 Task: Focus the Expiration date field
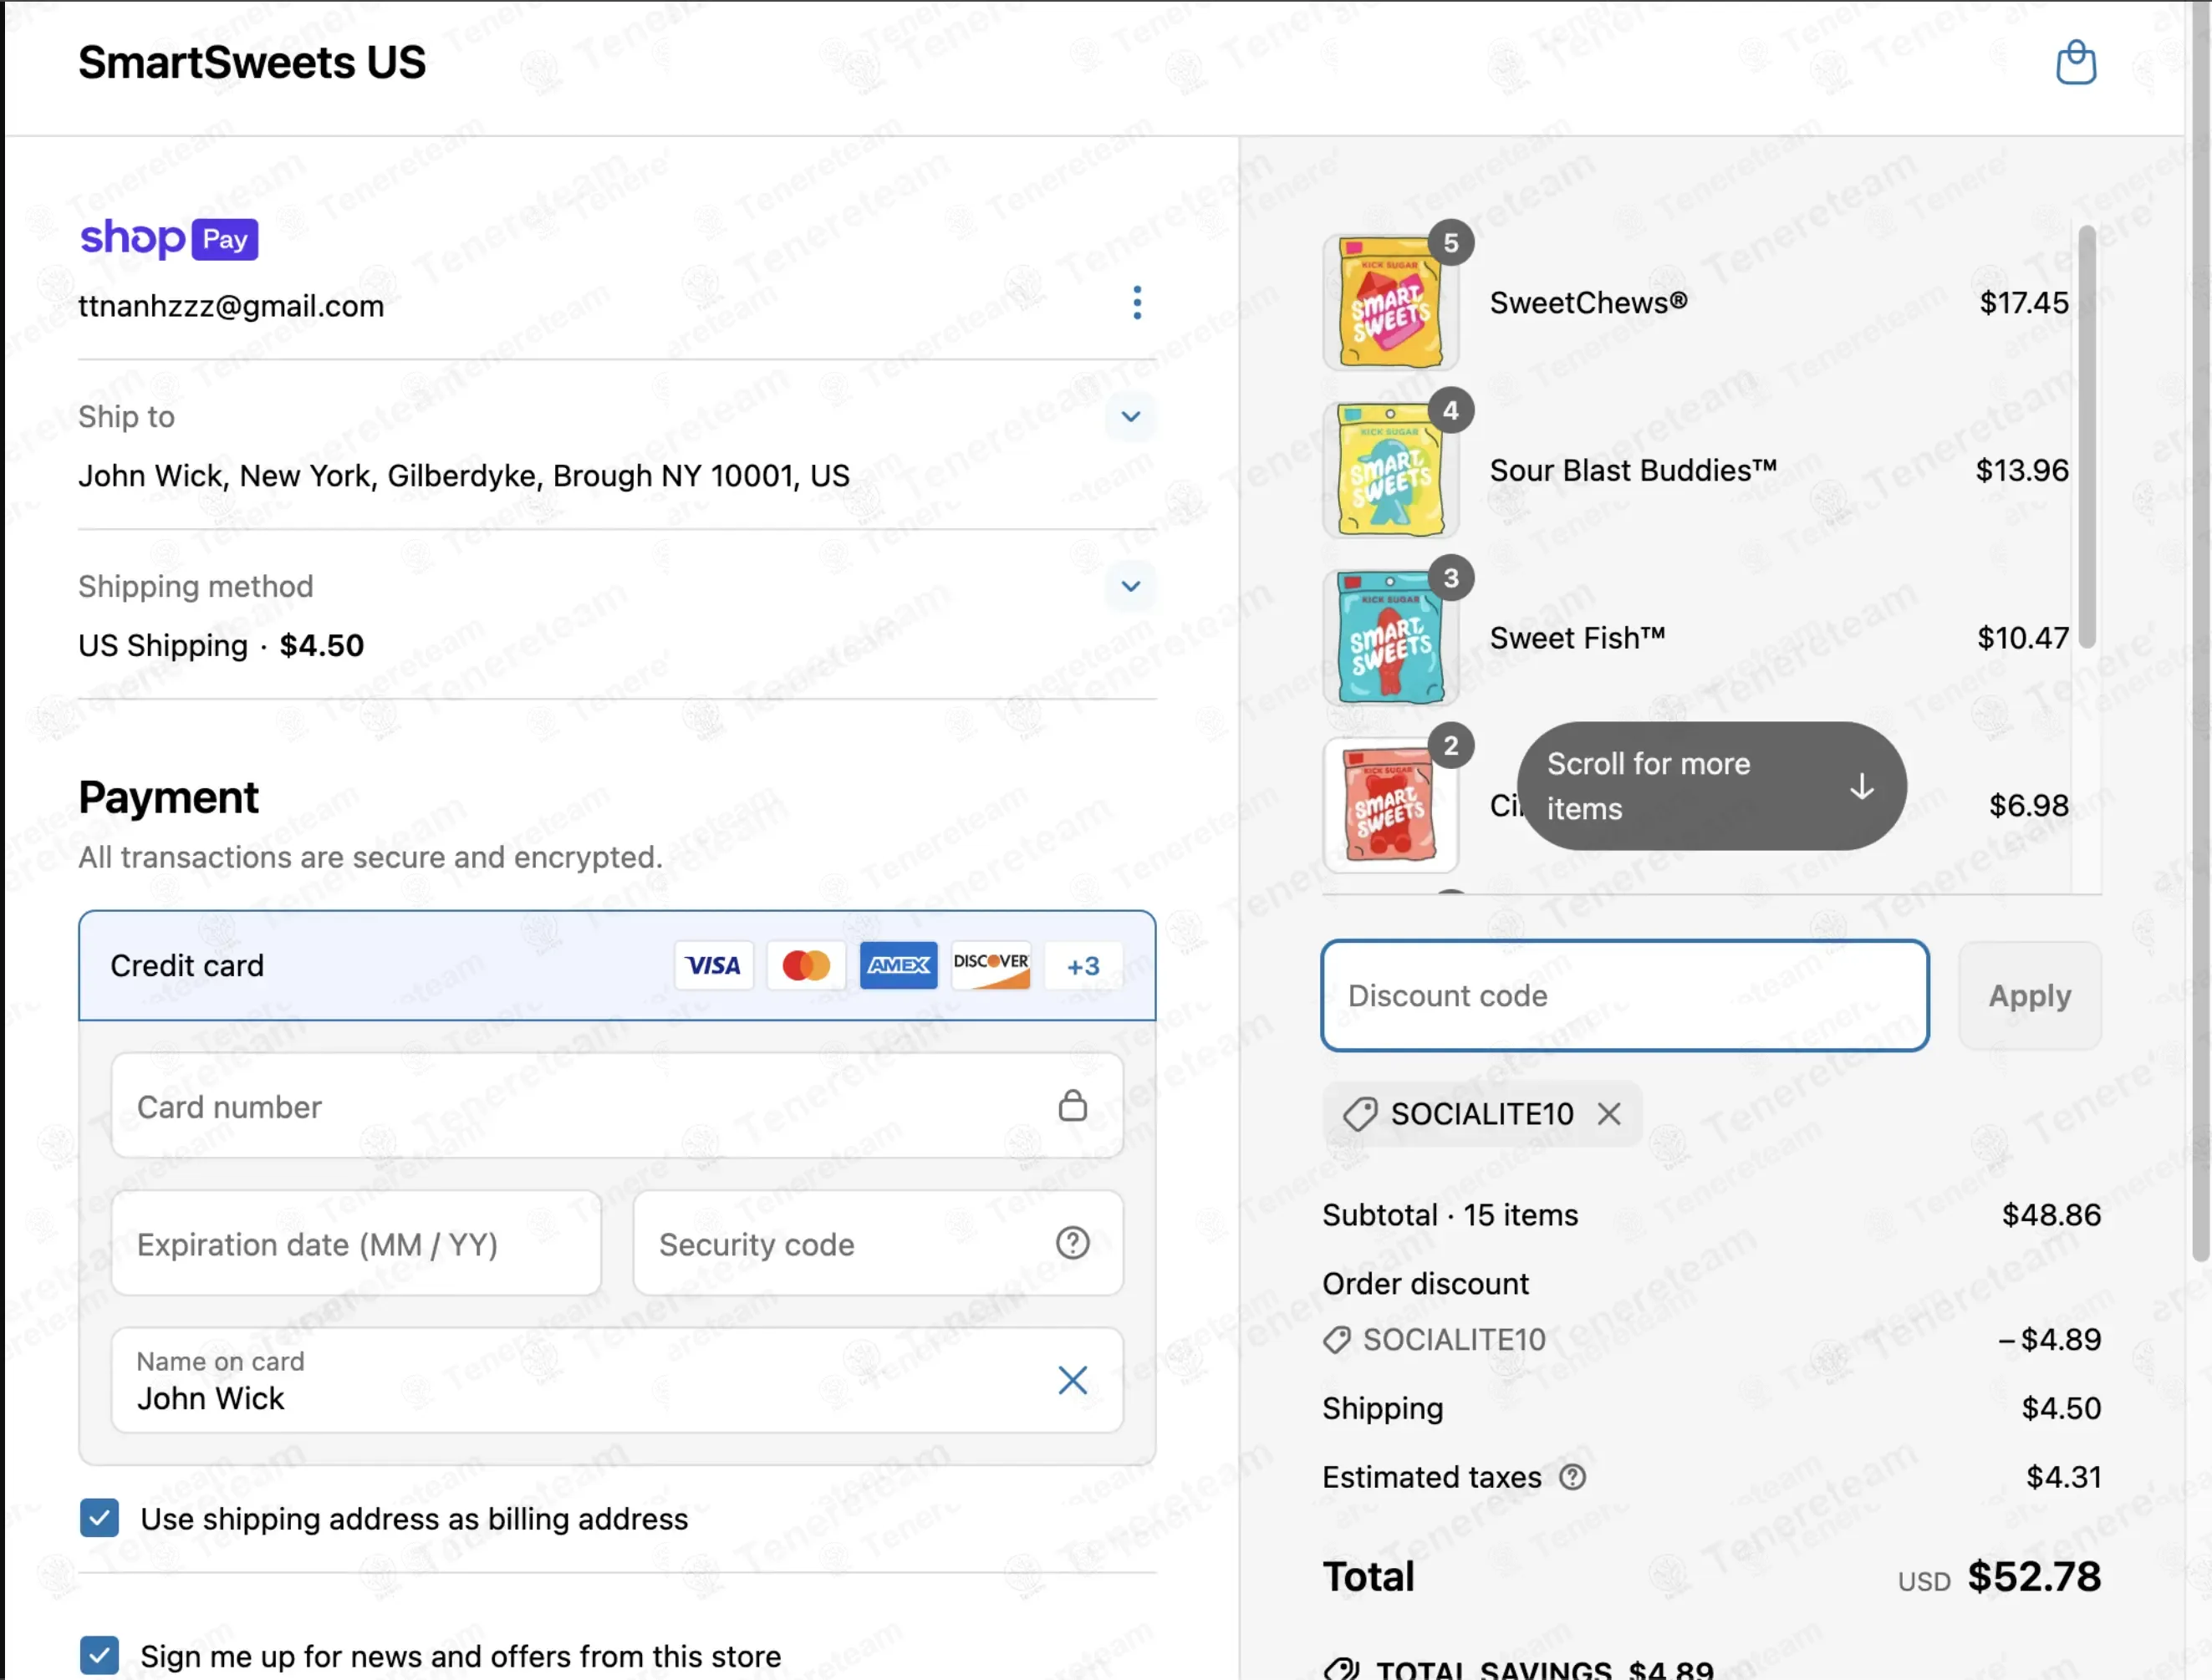tap(356, 1242)
